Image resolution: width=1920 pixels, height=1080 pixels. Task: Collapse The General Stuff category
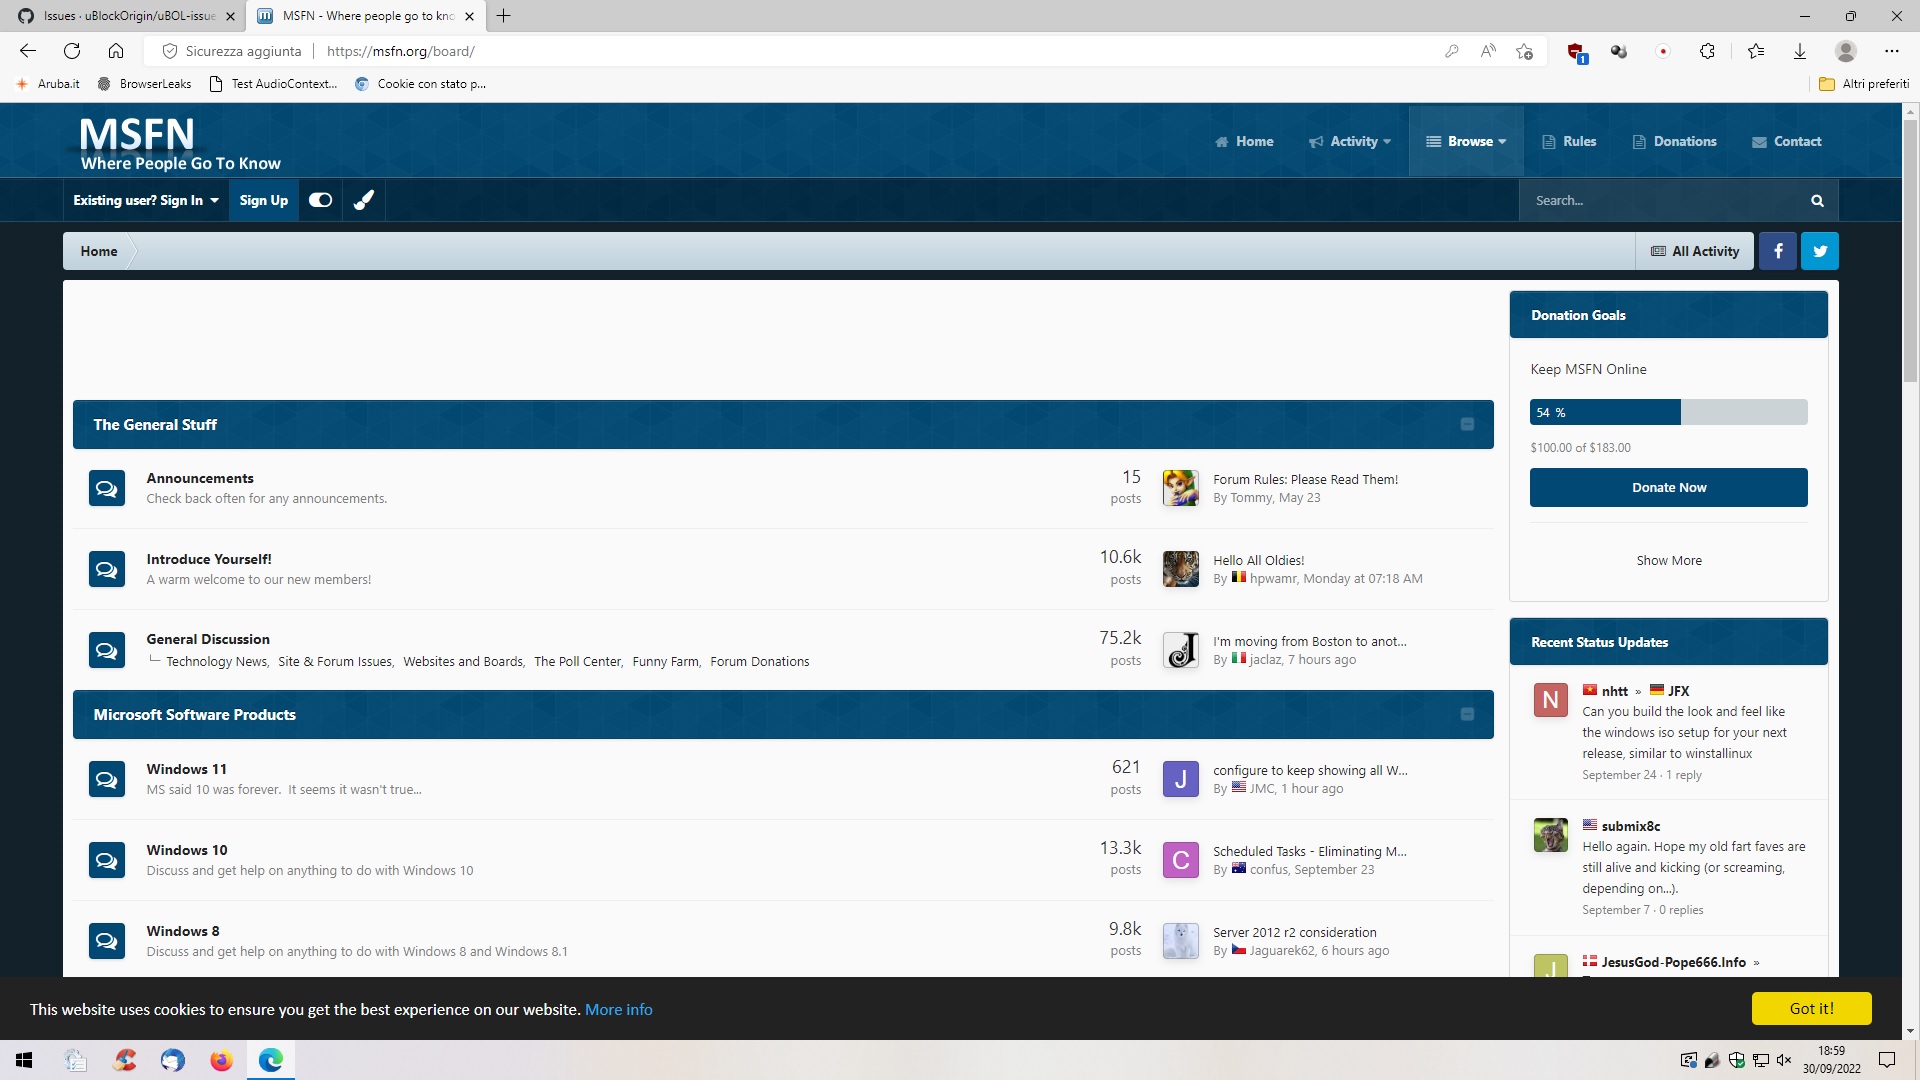coord(1467,424)
